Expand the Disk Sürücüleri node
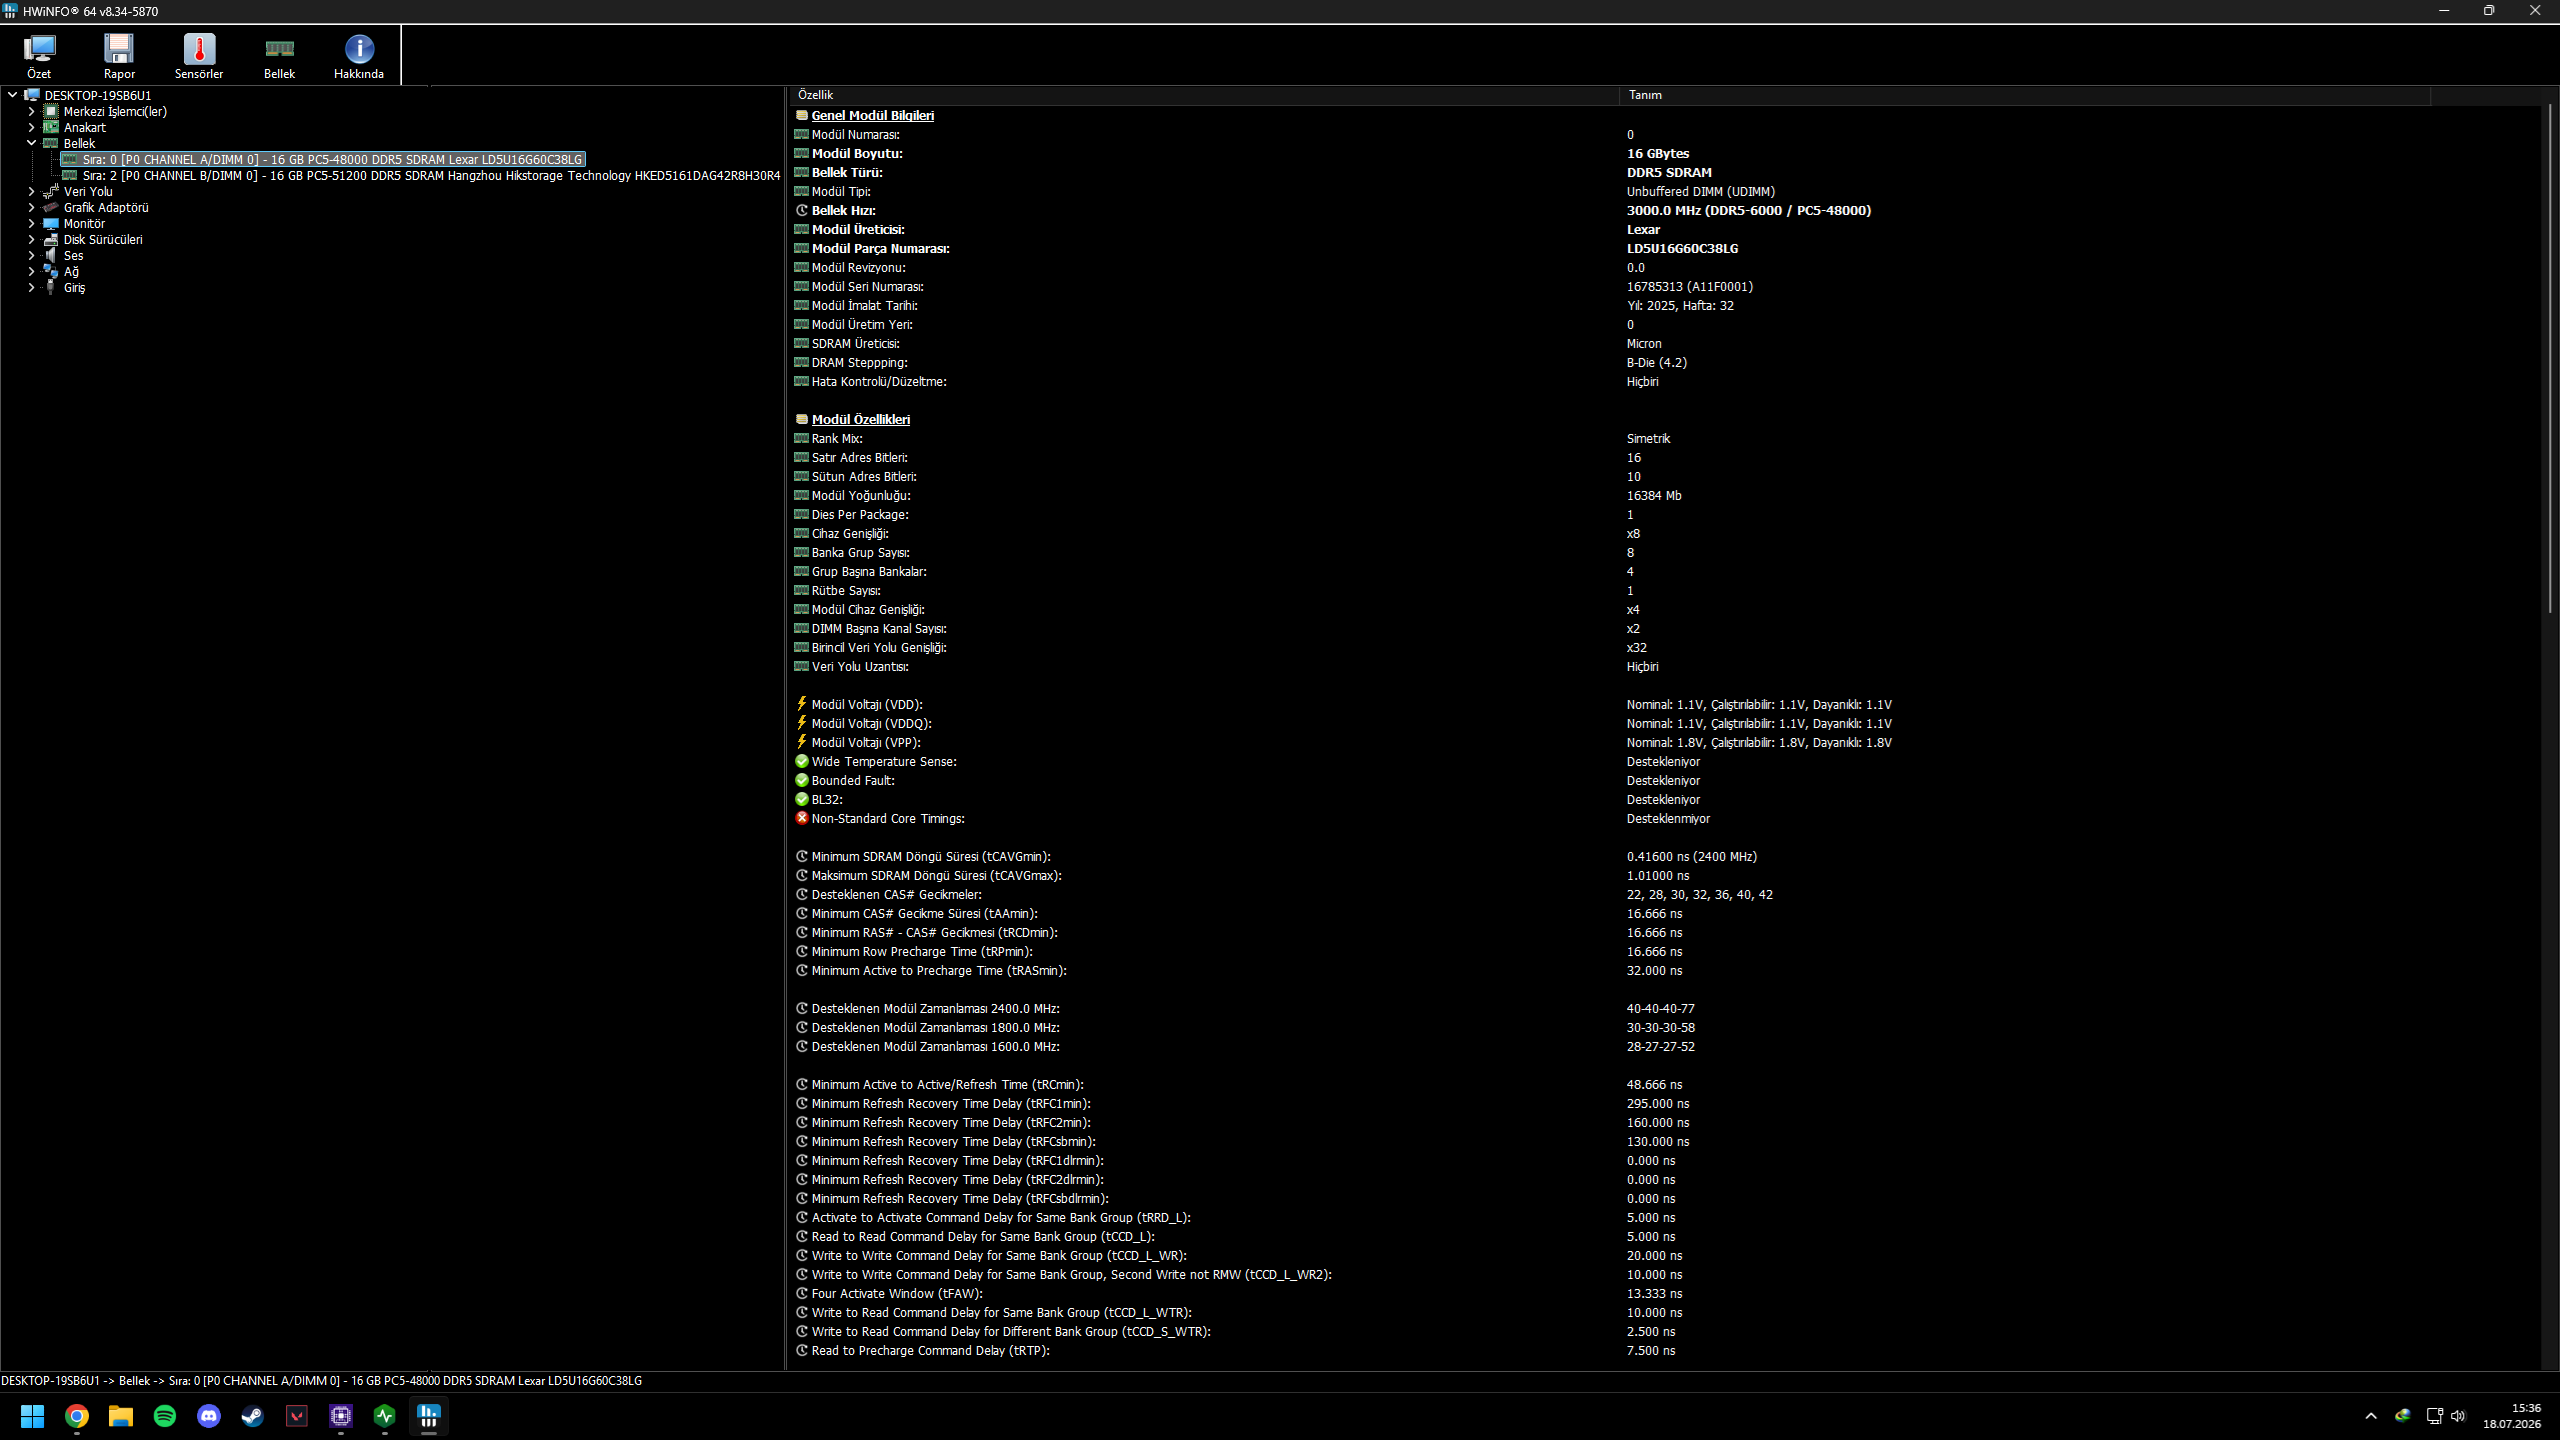 (31, 240)
